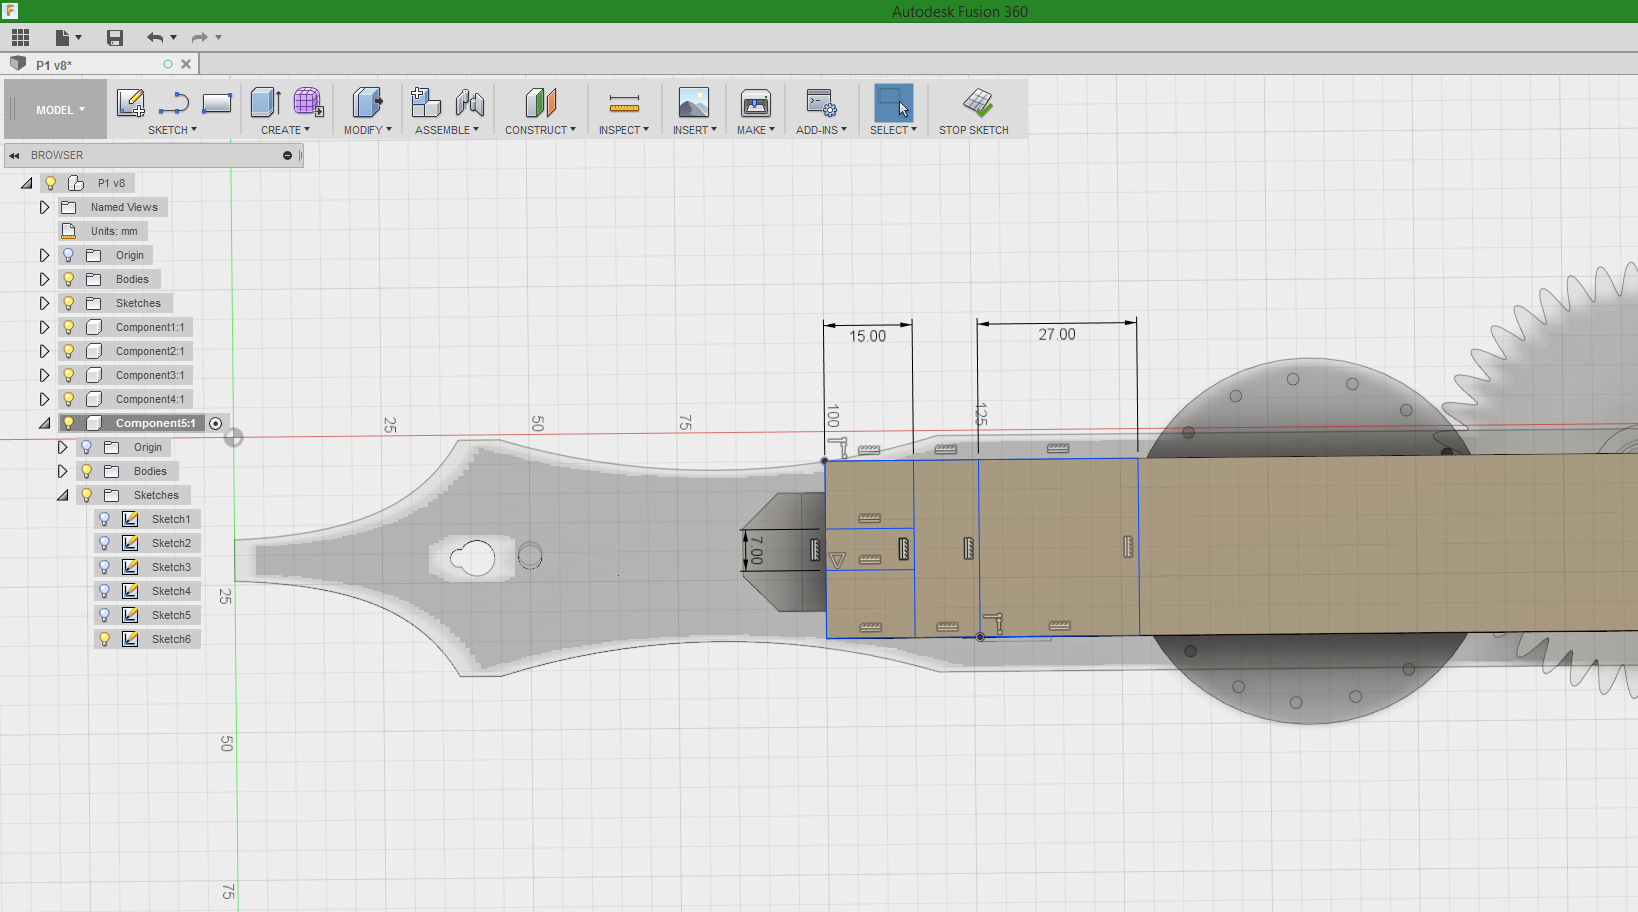Image resolution: width=1638 pixels, height=912 pixels.
Task: Select the Line sketch tool
Action: click(x=174, y=103)
